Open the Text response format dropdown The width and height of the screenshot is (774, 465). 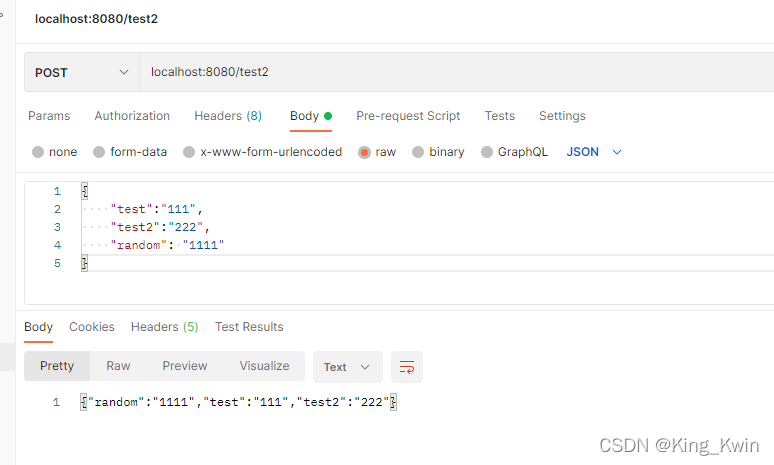(x=348, y=367)
